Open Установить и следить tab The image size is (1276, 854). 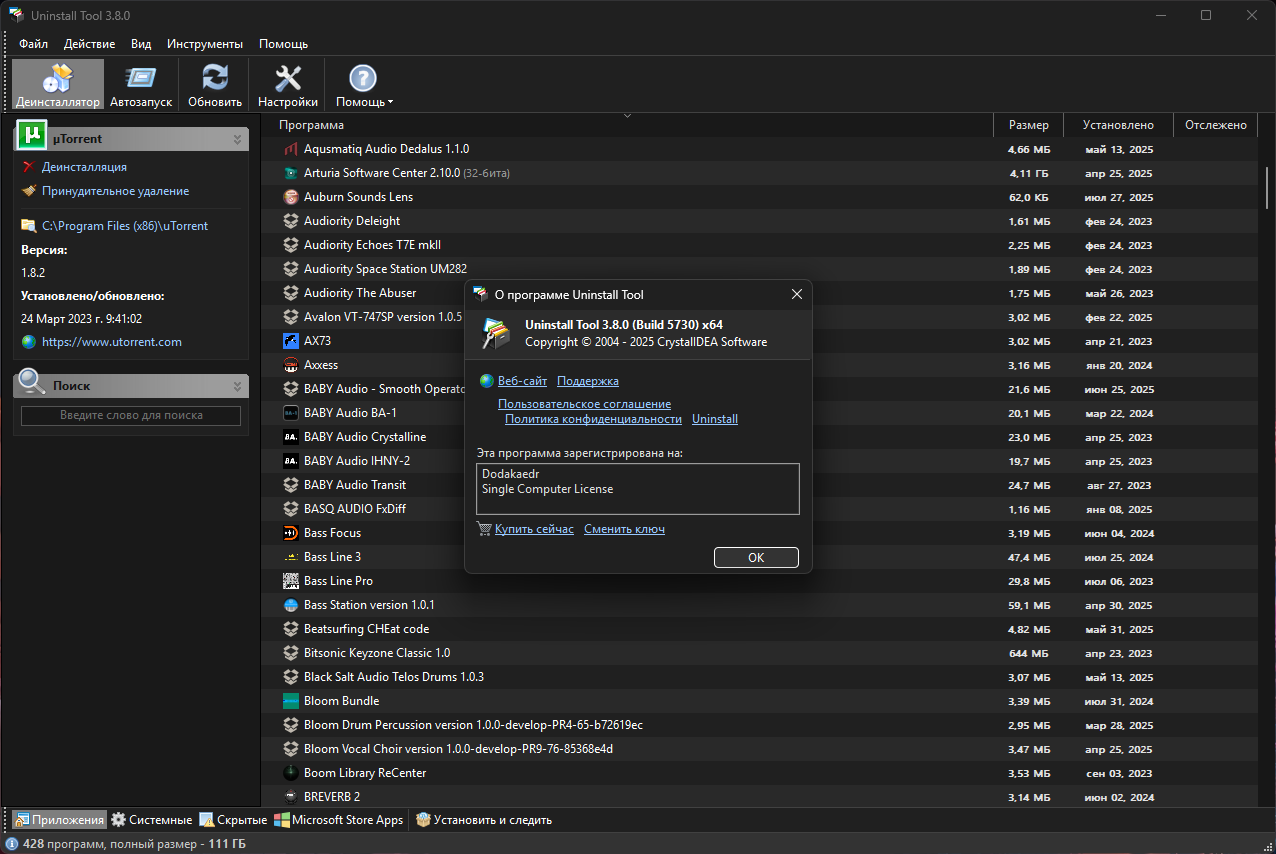[484, 820]
